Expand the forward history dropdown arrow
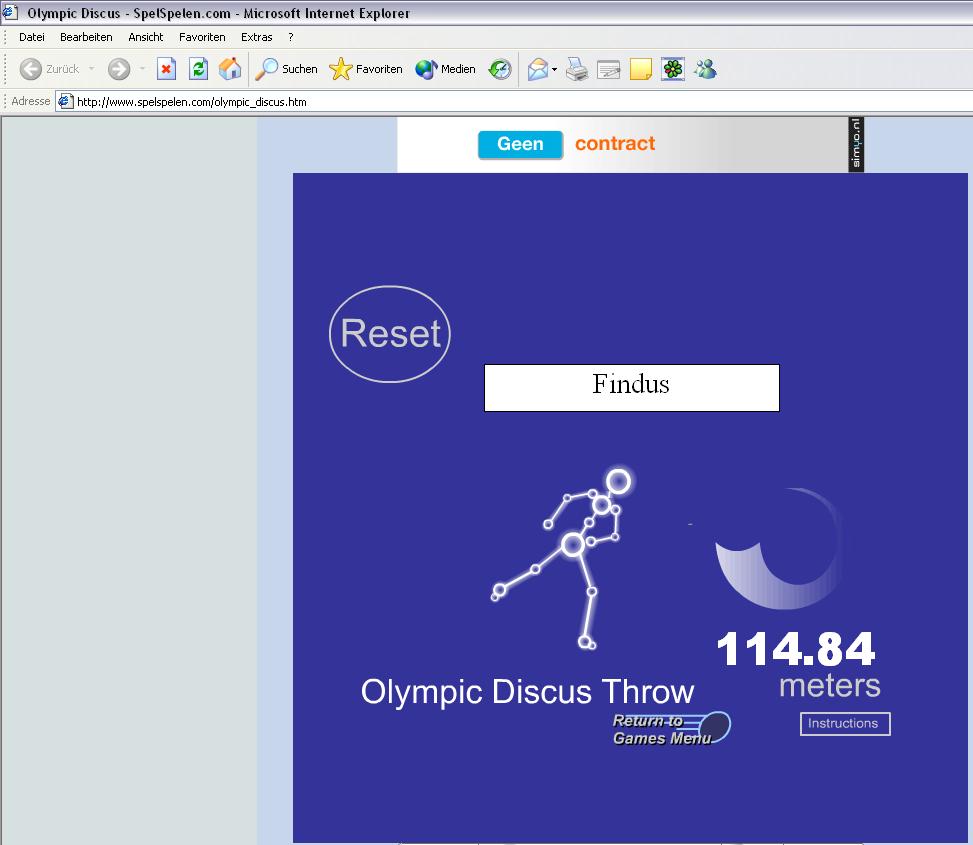Viewport: 973px width, 845px height. [142, 69]
